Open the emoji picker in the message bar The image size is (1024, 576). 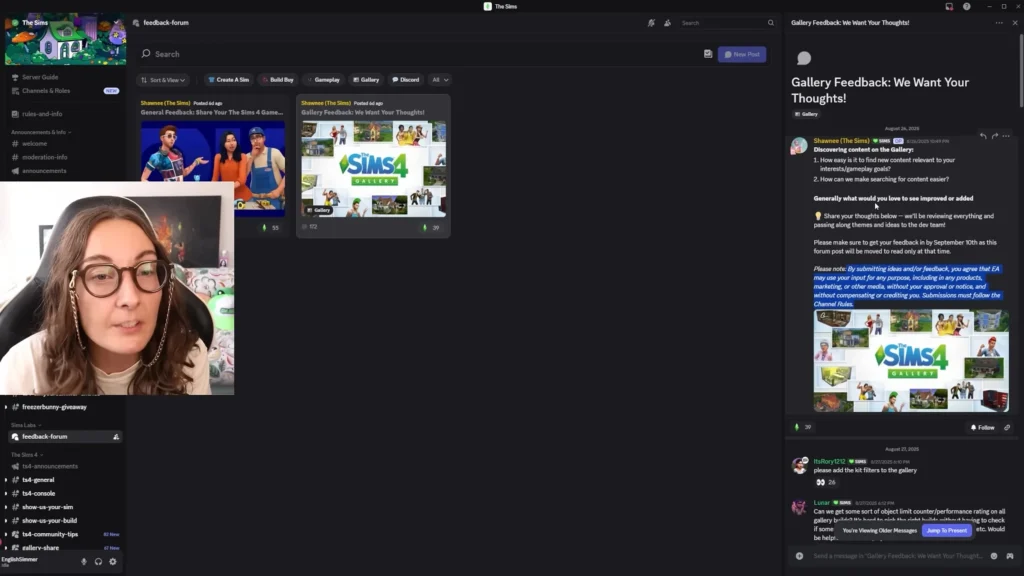tap(994, 556)
